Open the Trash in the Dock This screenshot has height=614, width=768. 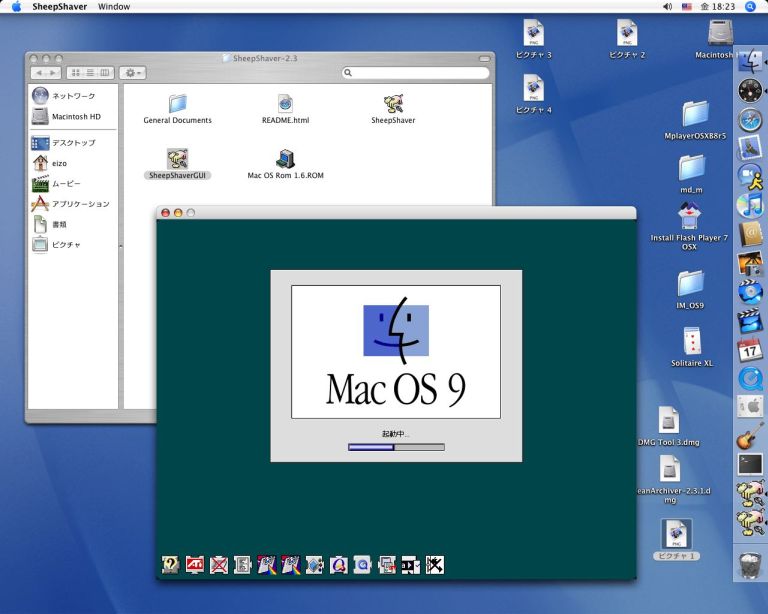750,566
